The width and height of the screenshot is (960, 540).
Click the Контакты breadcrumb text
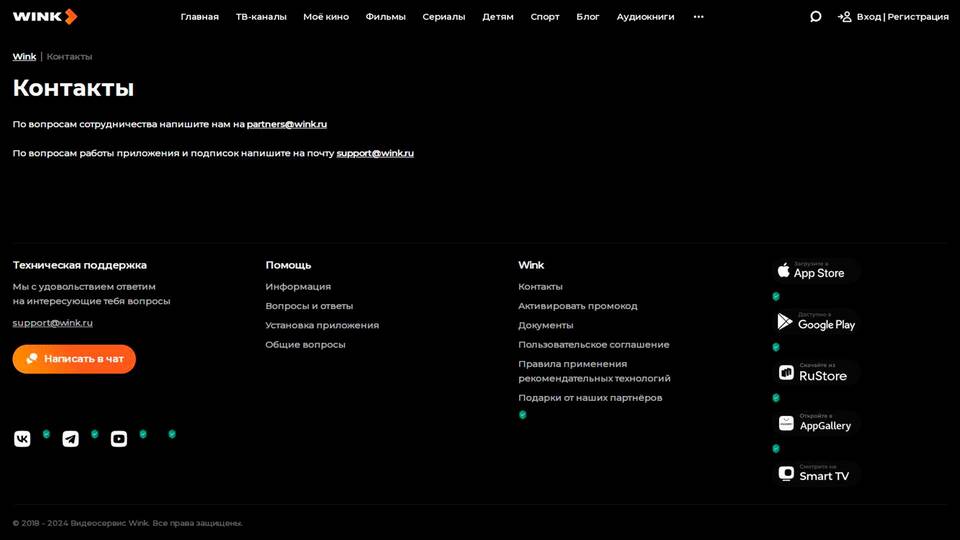[x=69, y=56]
